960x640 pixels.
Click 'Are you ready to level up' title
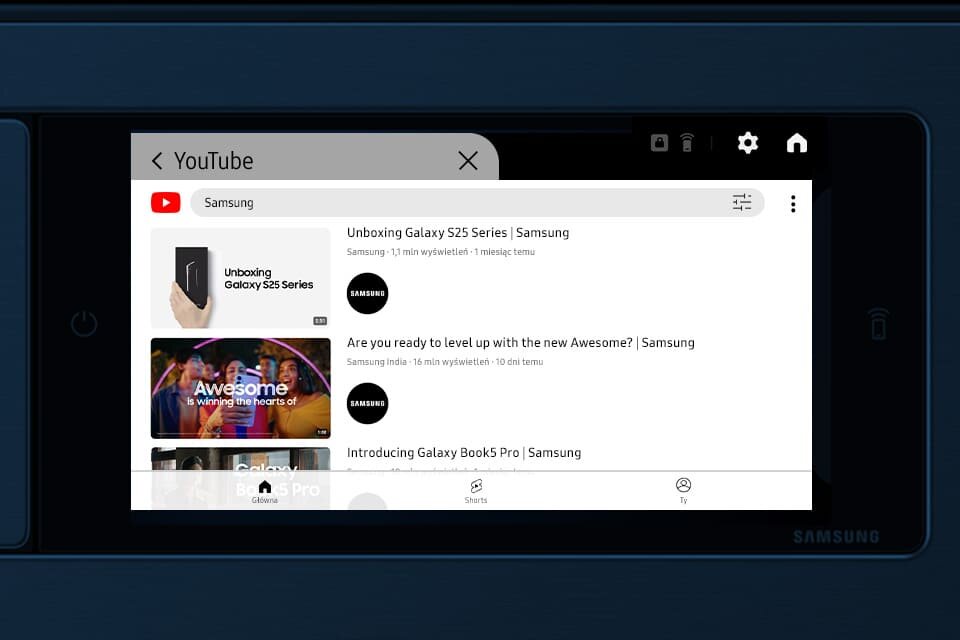pyautogui.click(x=520, y=343)
